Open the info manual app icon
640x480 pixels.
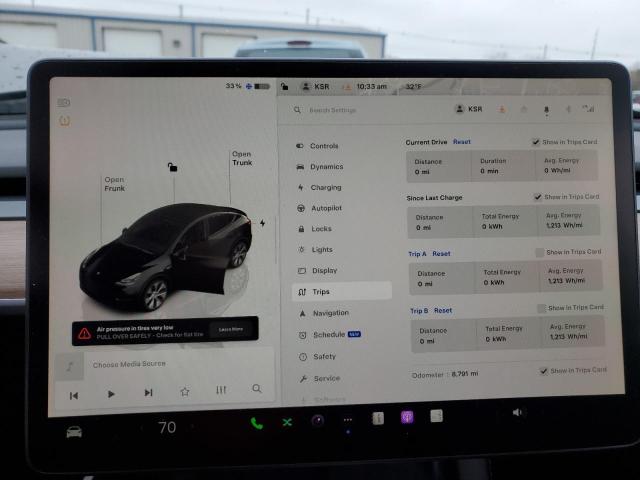(x=378, y=418)
